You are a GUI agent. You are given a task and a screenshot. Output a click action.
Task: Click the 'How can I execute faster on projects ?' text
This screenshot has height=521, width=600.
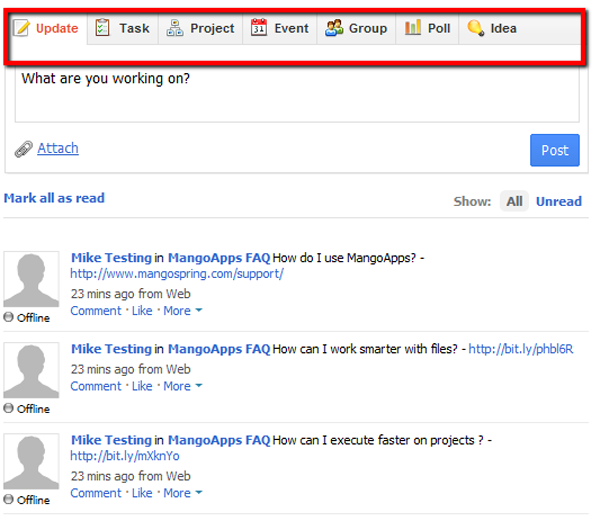tap(378, 440)
